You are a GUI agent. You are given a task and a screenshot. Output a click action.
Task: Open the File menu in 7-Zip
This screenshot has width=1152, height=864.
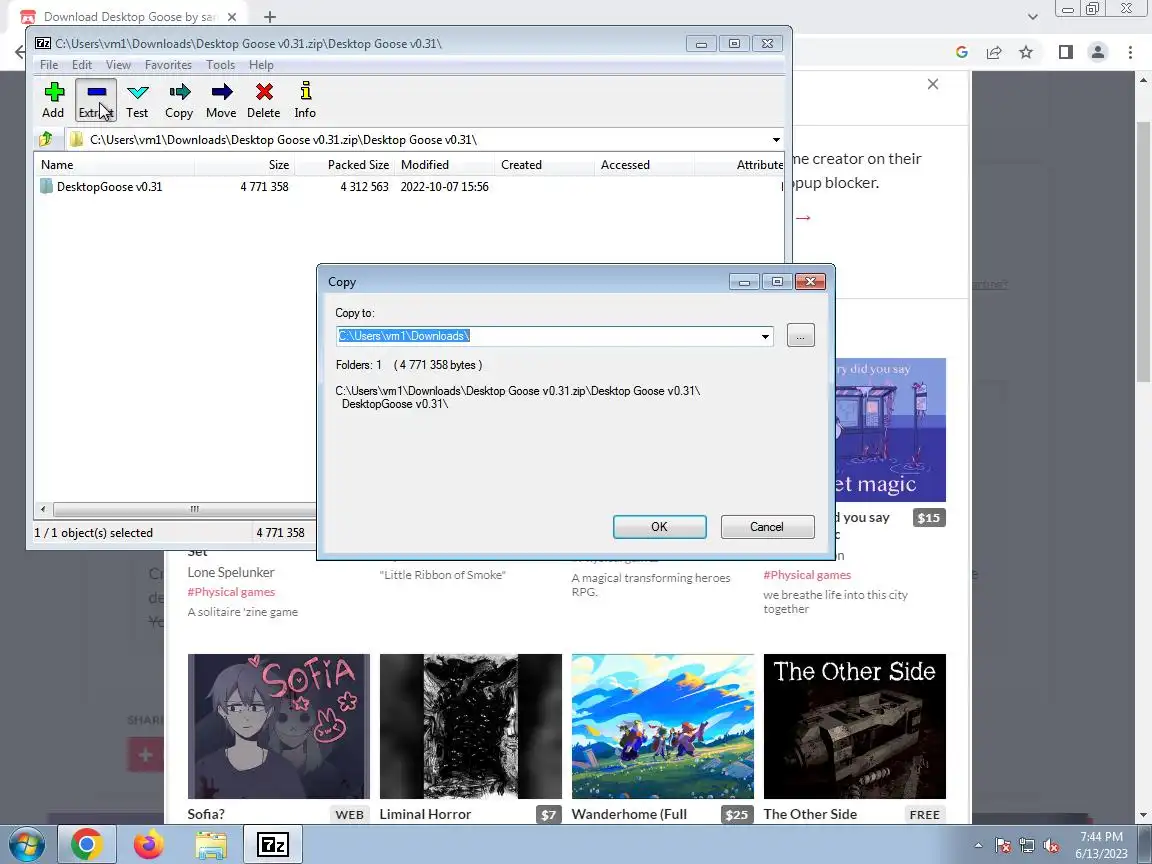coord(49,65)
